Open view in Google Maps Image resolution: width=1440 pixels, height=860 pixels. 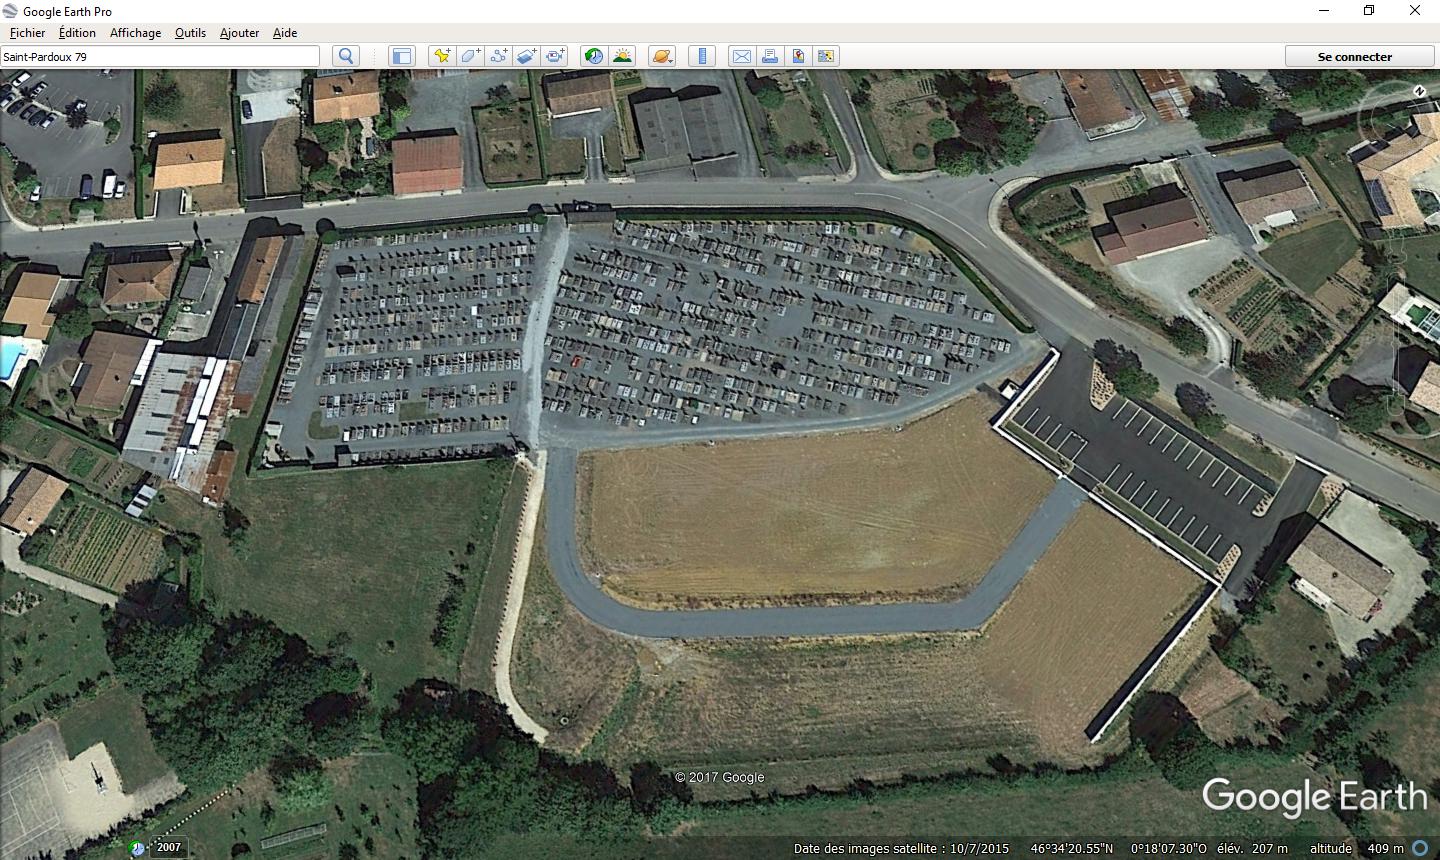[798, 56]
